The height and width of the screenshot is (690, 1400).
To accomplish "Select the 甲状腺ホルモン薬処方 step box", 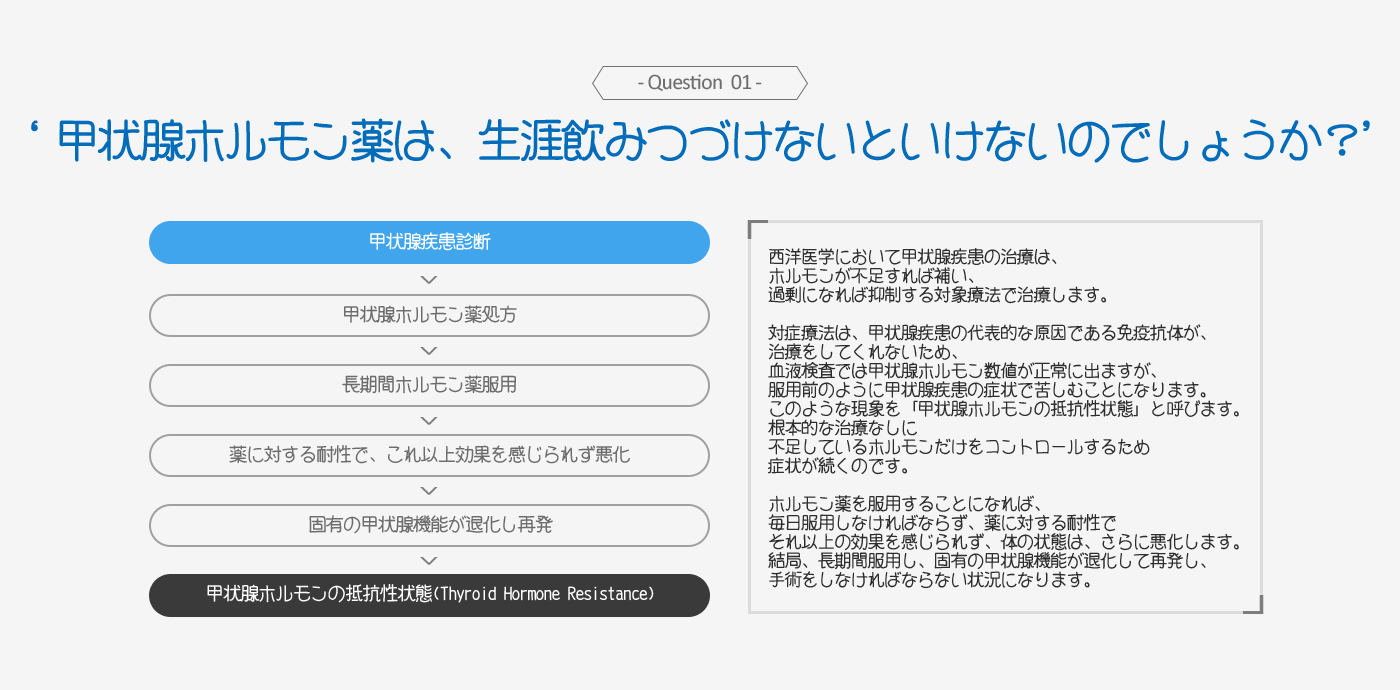I will pos(429,315).
